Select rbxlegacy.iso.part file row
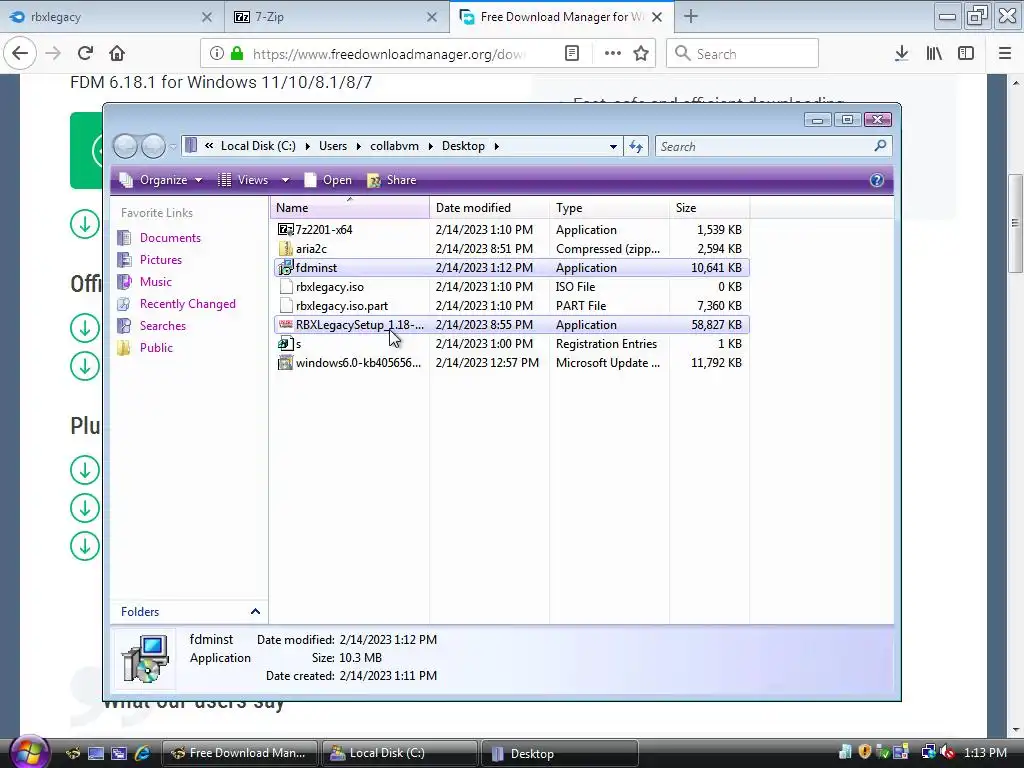The height and width of the screenshot is (768, 1024). coord(511,306)
